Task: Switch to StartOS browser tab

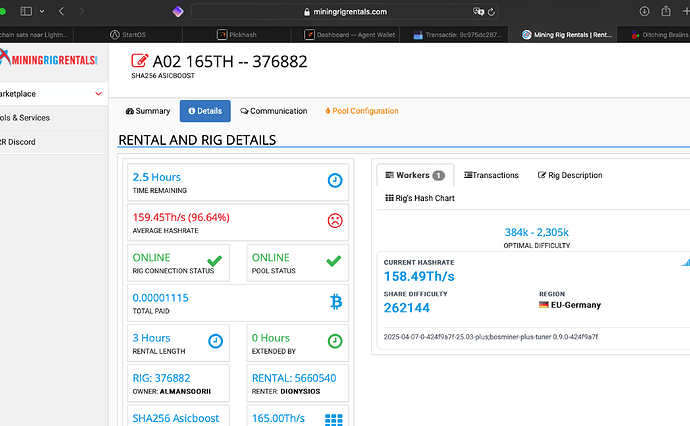Action: pos(128,34)
